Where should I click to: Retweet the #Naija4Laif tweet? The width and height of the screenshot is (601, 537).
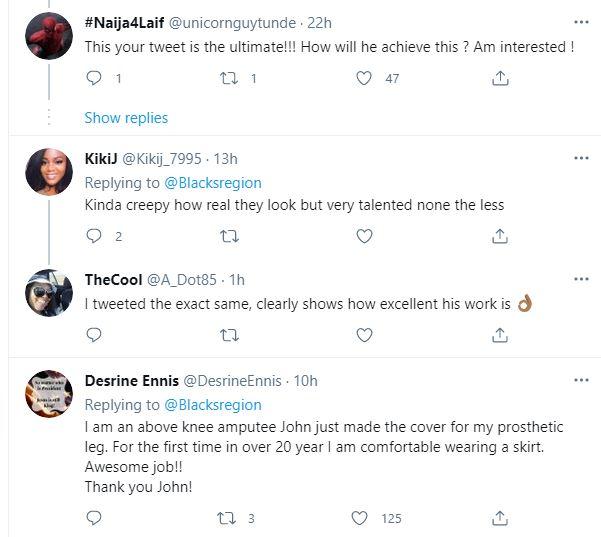[229, 78]
